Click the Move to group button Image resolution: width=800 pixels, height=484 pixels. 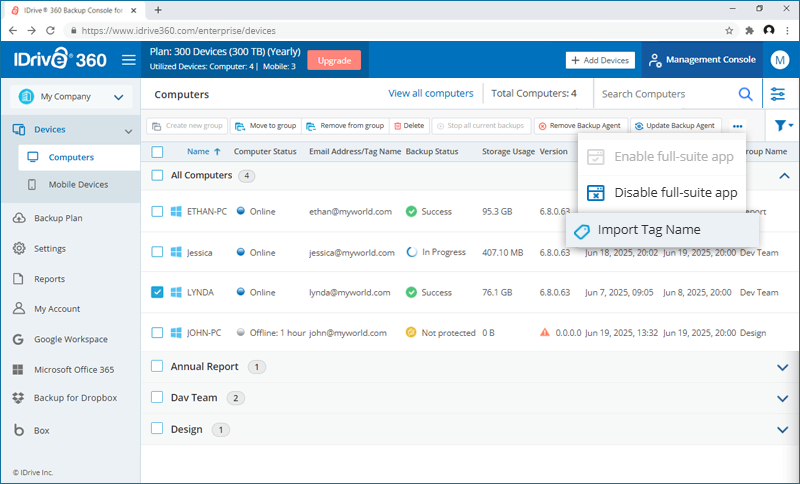265,125
